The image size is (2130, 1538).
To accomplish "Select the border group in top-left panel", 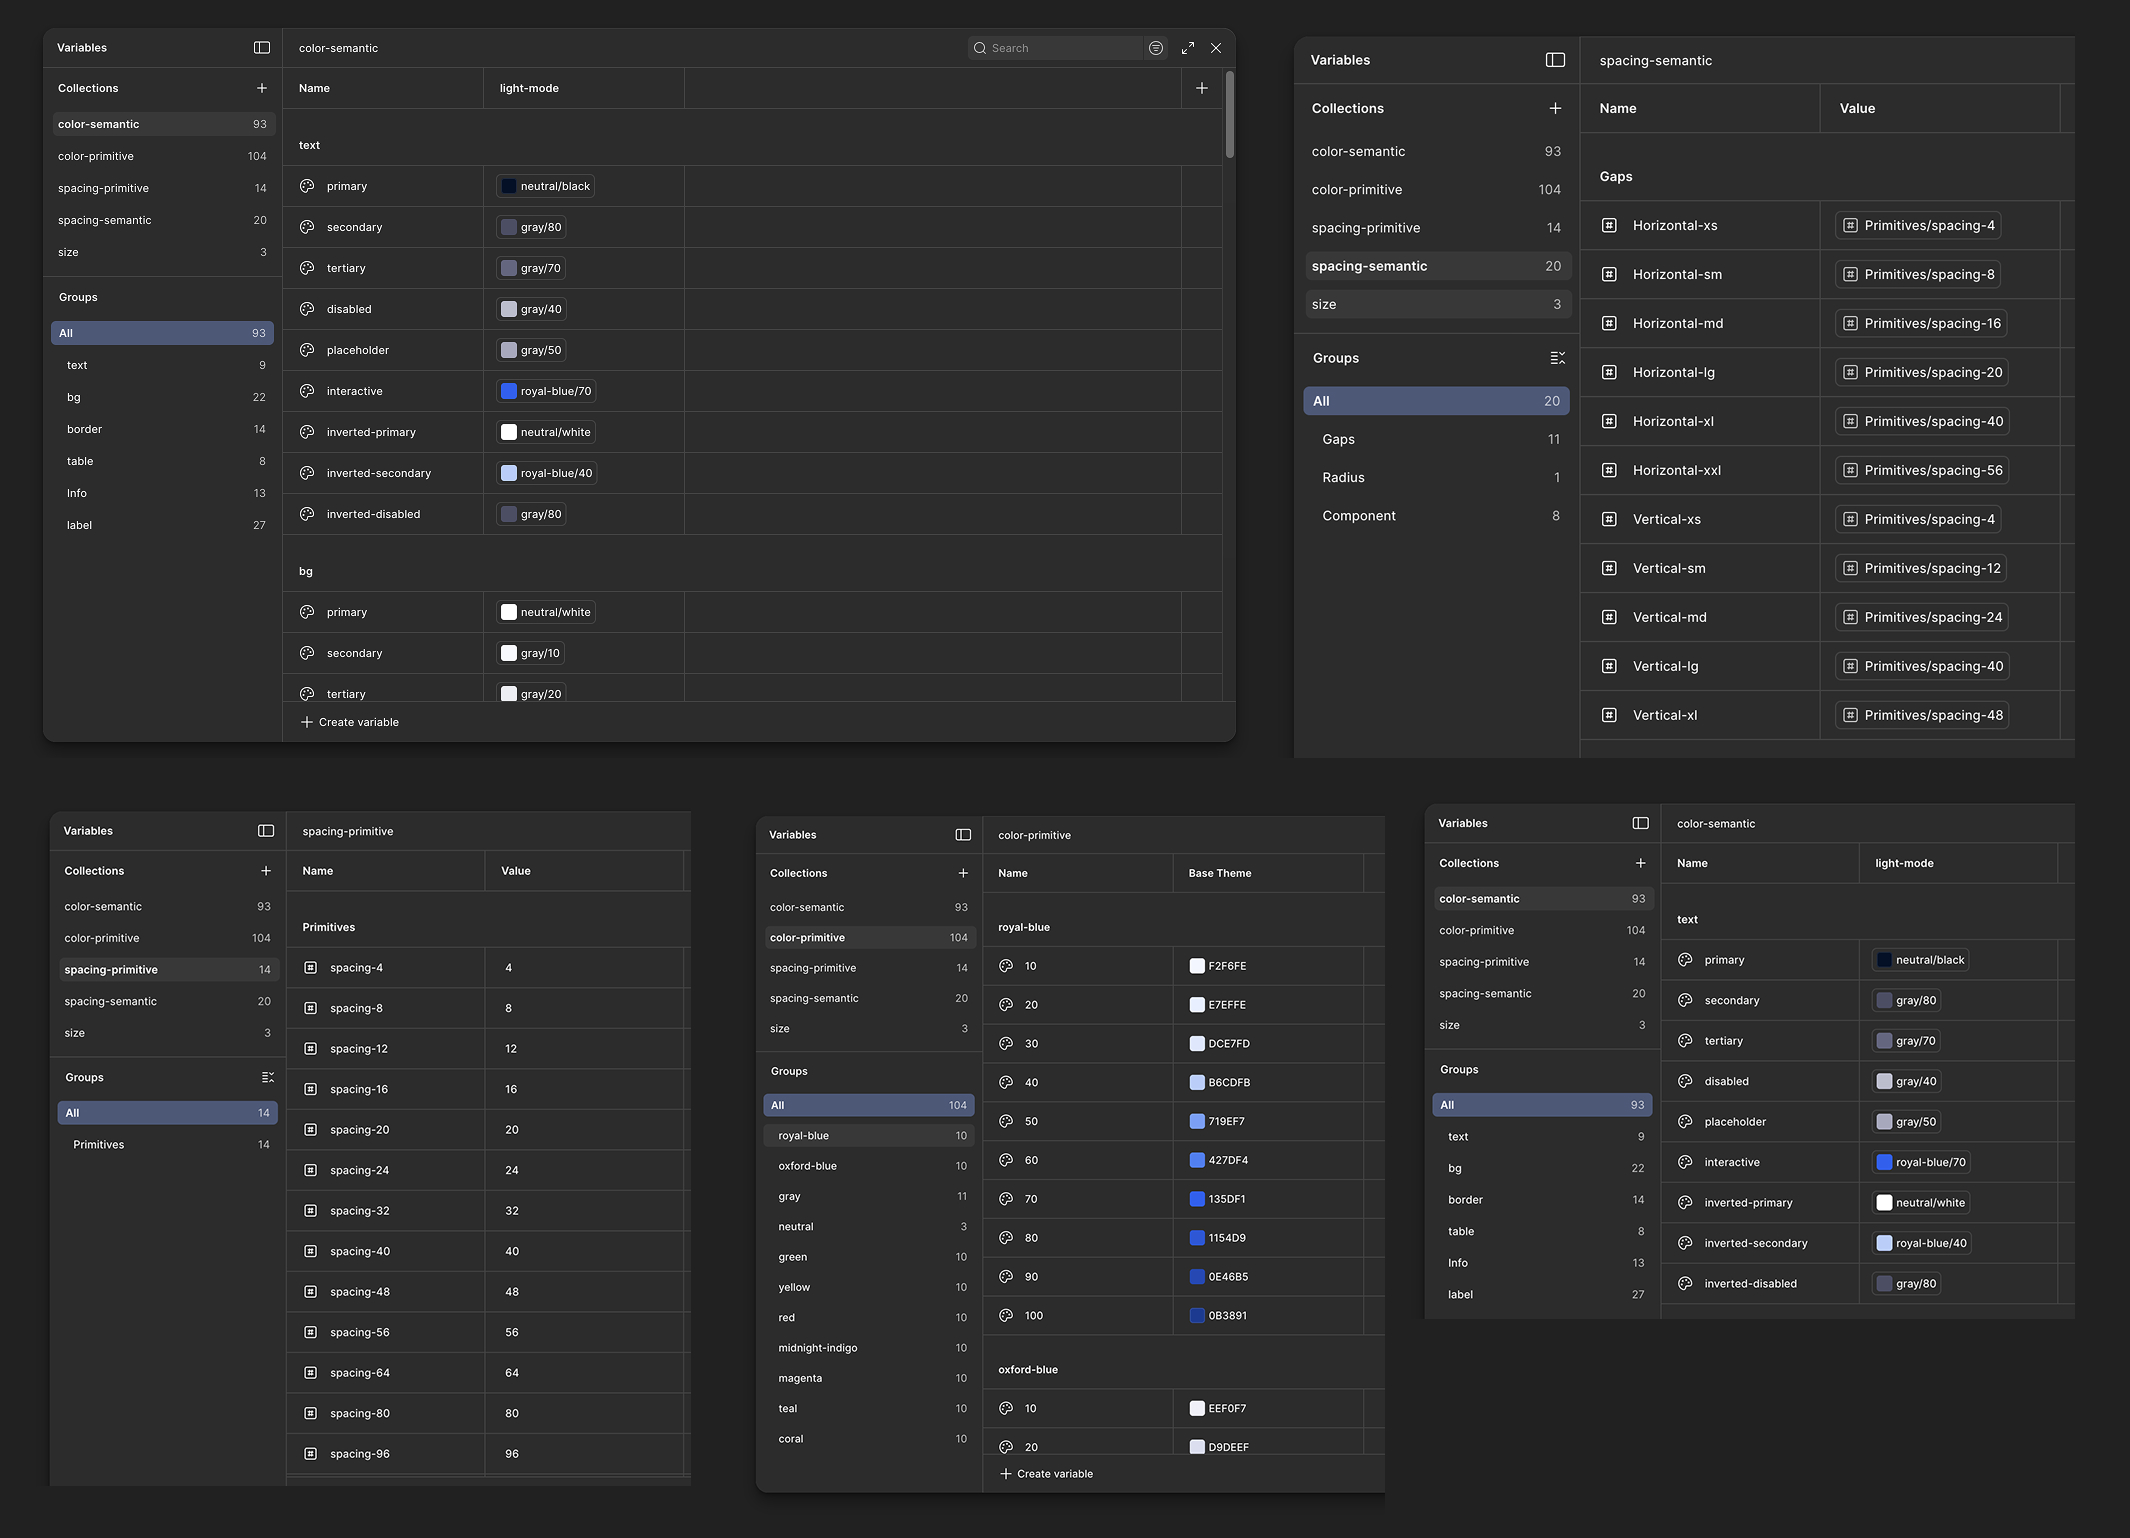I will (85, 429).
